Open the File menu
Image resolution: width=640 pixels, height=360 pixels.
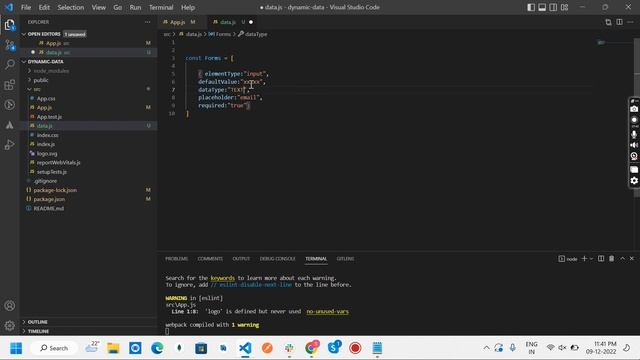click(x=26, y=7)
